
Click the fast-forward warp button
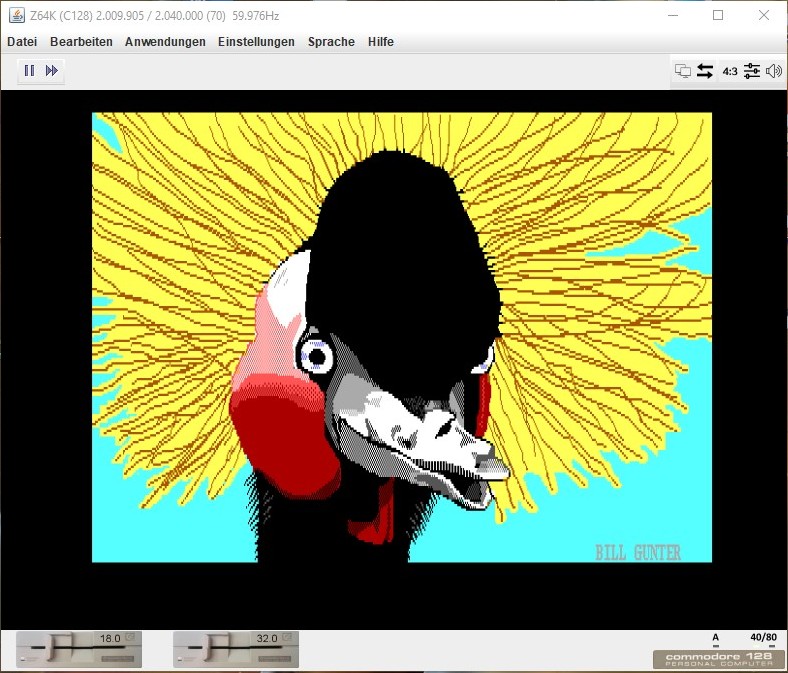(x=52, y=70)
